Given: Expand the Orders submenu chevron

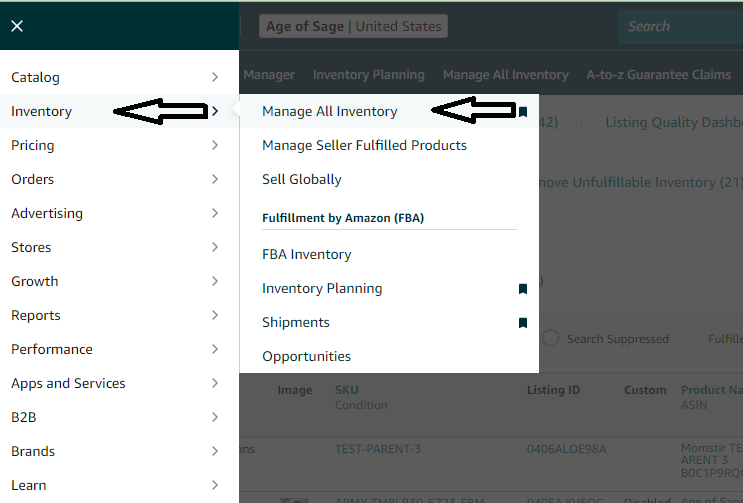Looking at the screenshot, I should point(215,180).
